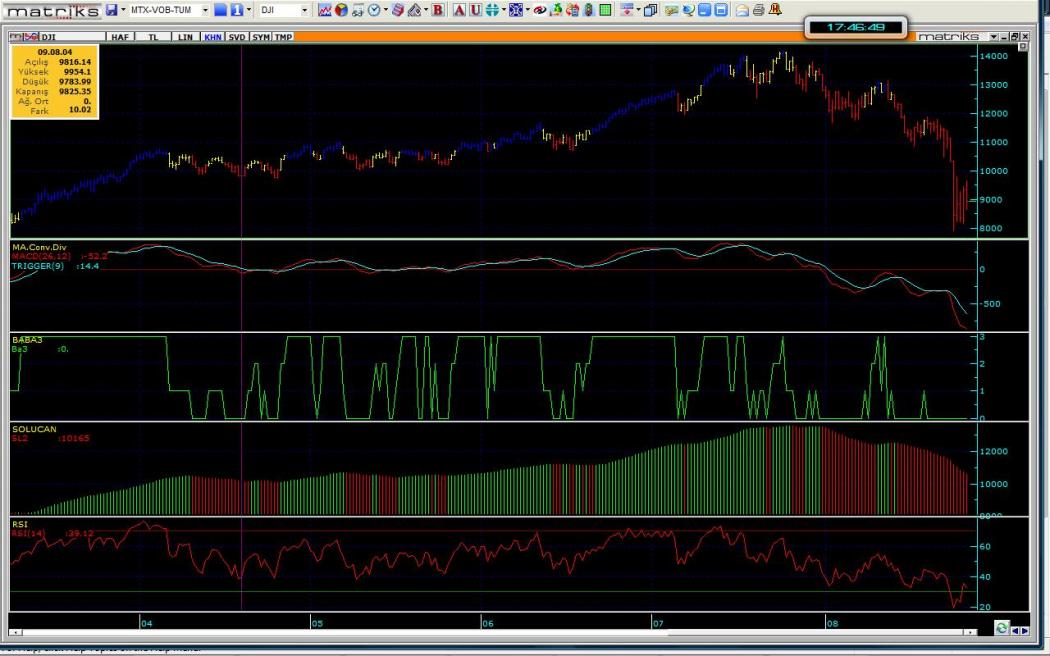
Task: Click the red eye icon in toolbar
Action: pyautogui.click(x=540, y=10)
